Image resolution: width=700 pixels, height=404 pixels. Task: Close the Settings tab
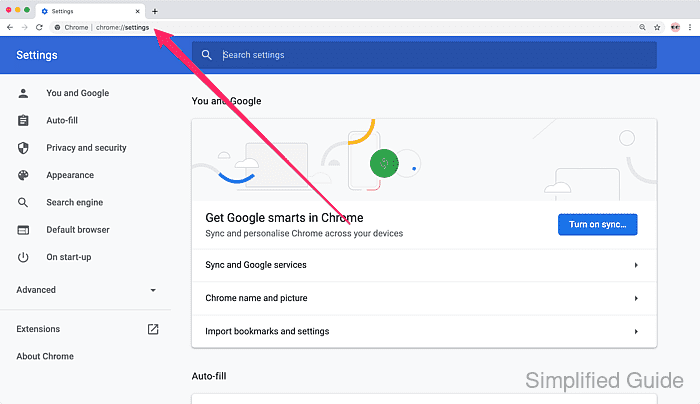[138, 11]
